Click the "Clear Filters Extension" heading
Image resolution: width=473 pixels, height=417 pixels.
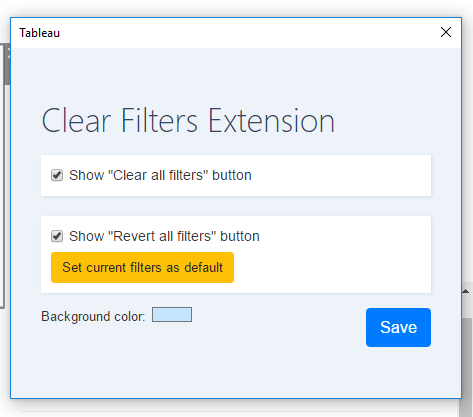(x=188, y=121)
